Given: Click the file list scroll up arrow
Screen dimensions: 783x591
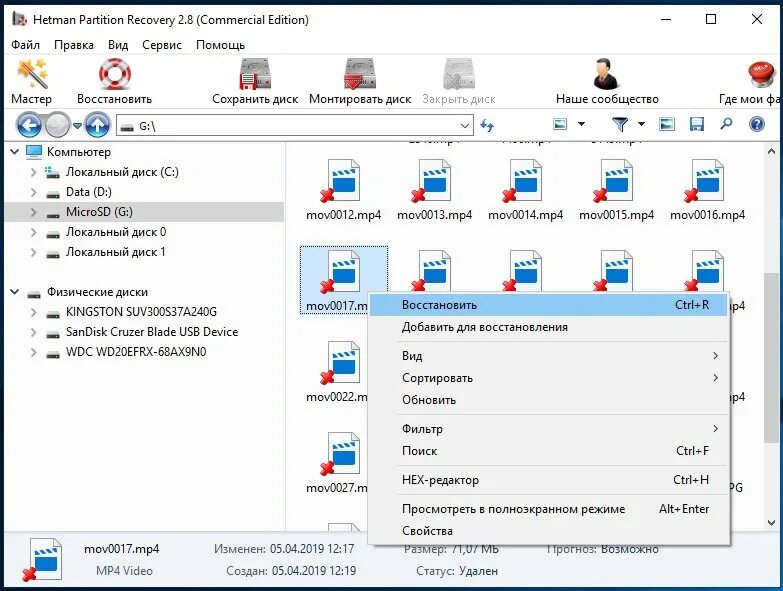Looking at the screenshot, I should coord(771,151).
